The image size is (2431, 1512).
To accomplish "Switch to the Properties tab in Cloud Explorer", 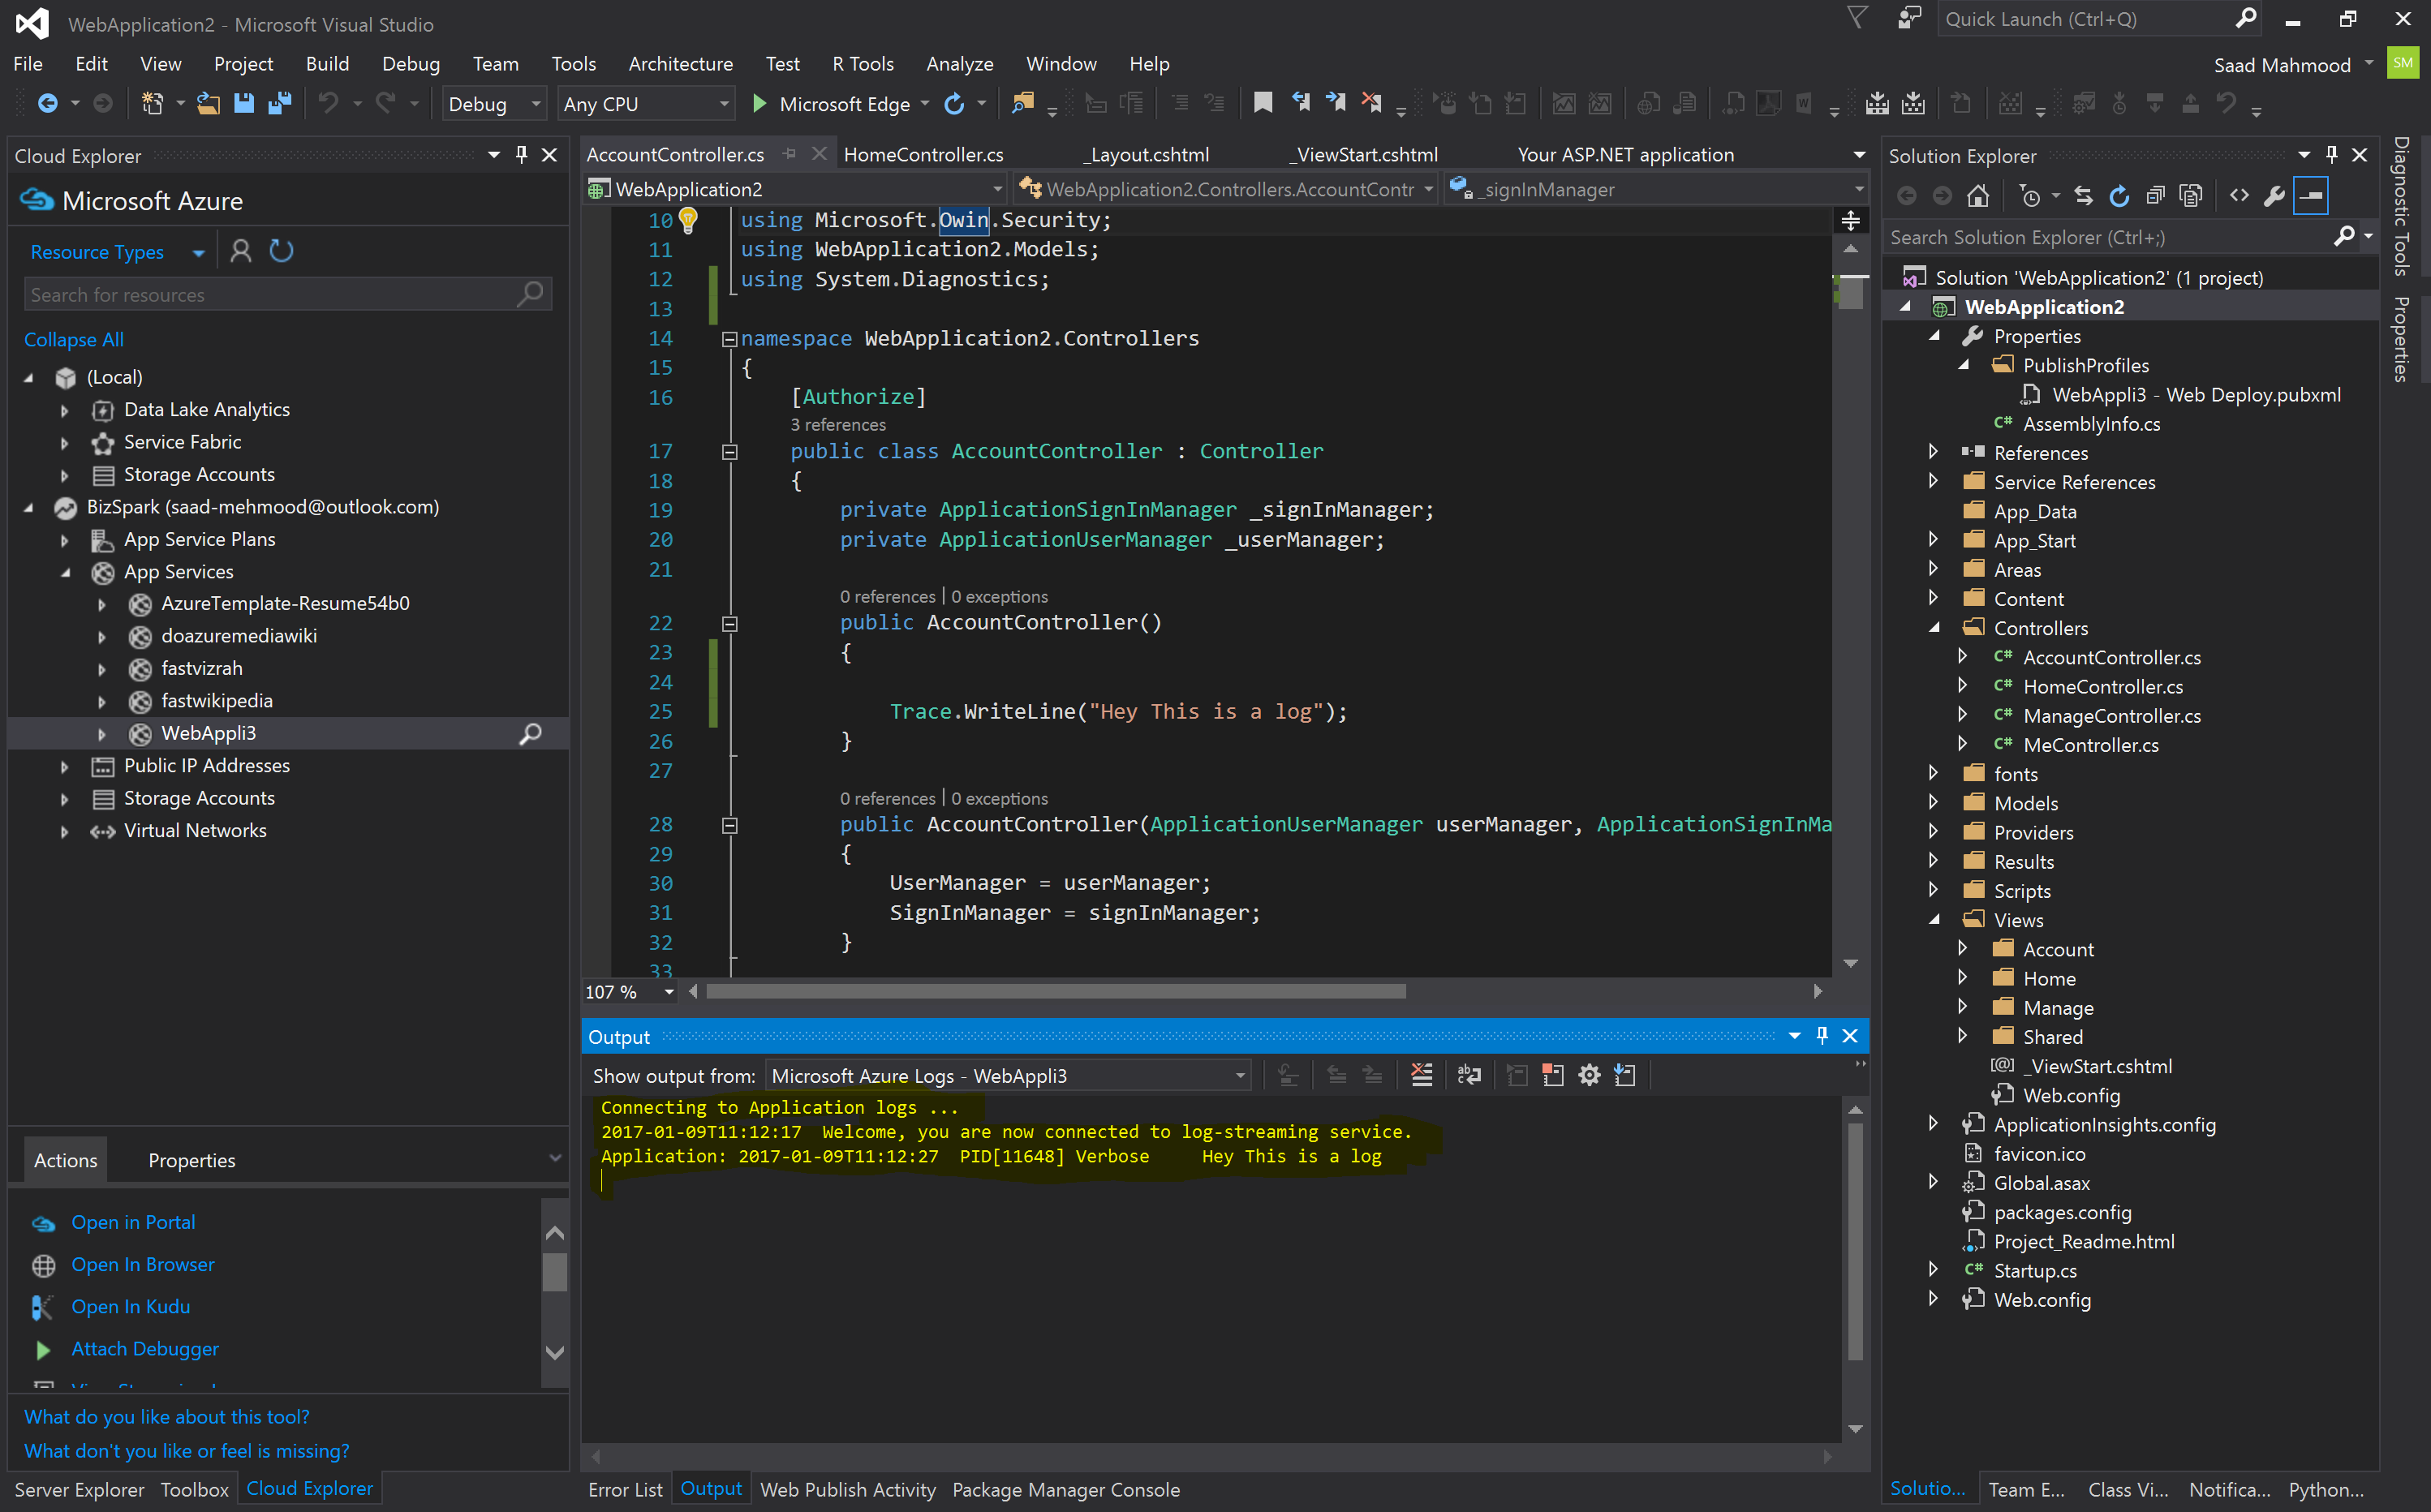I will (191, 1161).
